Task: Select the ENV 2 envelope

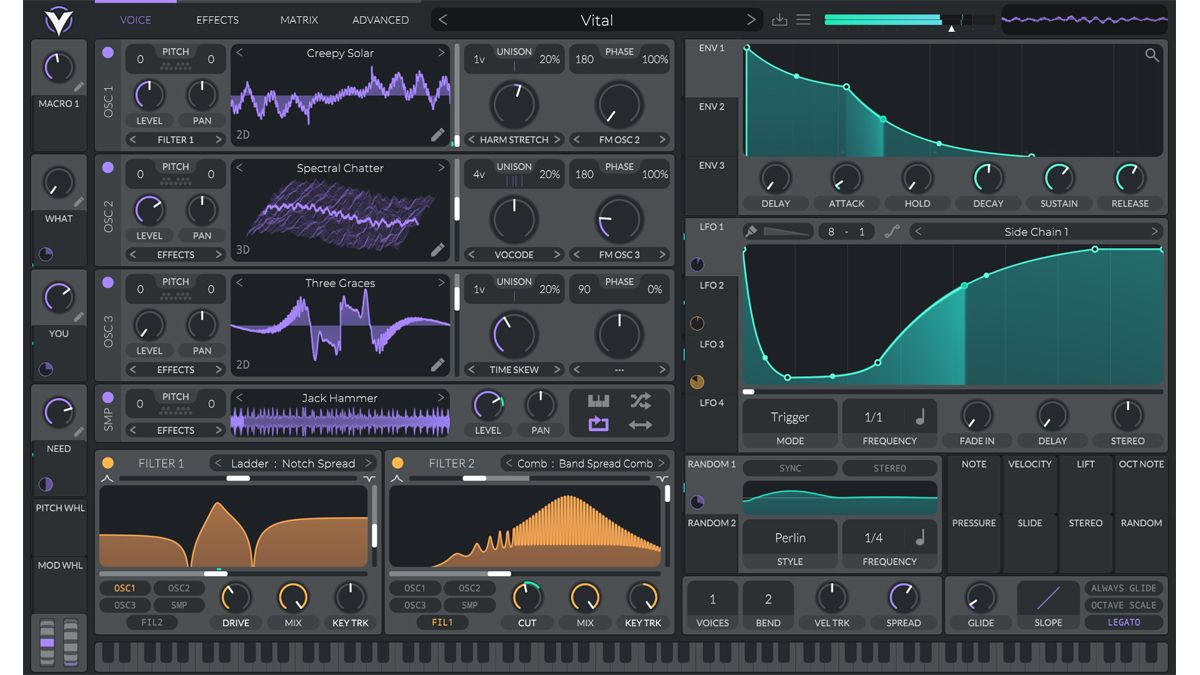Action: click(711, 107)
